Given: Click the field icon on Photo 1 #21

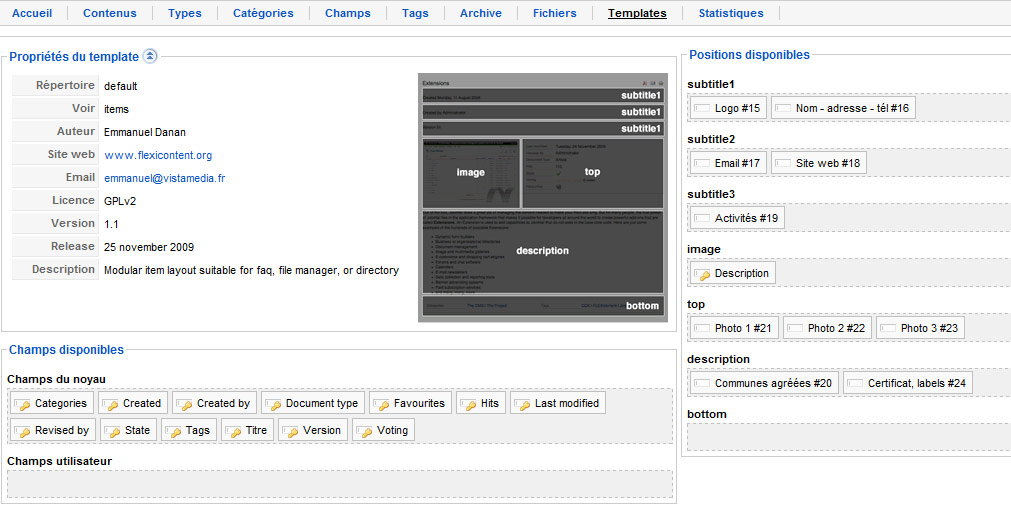Looking at the screenshot, I should click(703, 329).
